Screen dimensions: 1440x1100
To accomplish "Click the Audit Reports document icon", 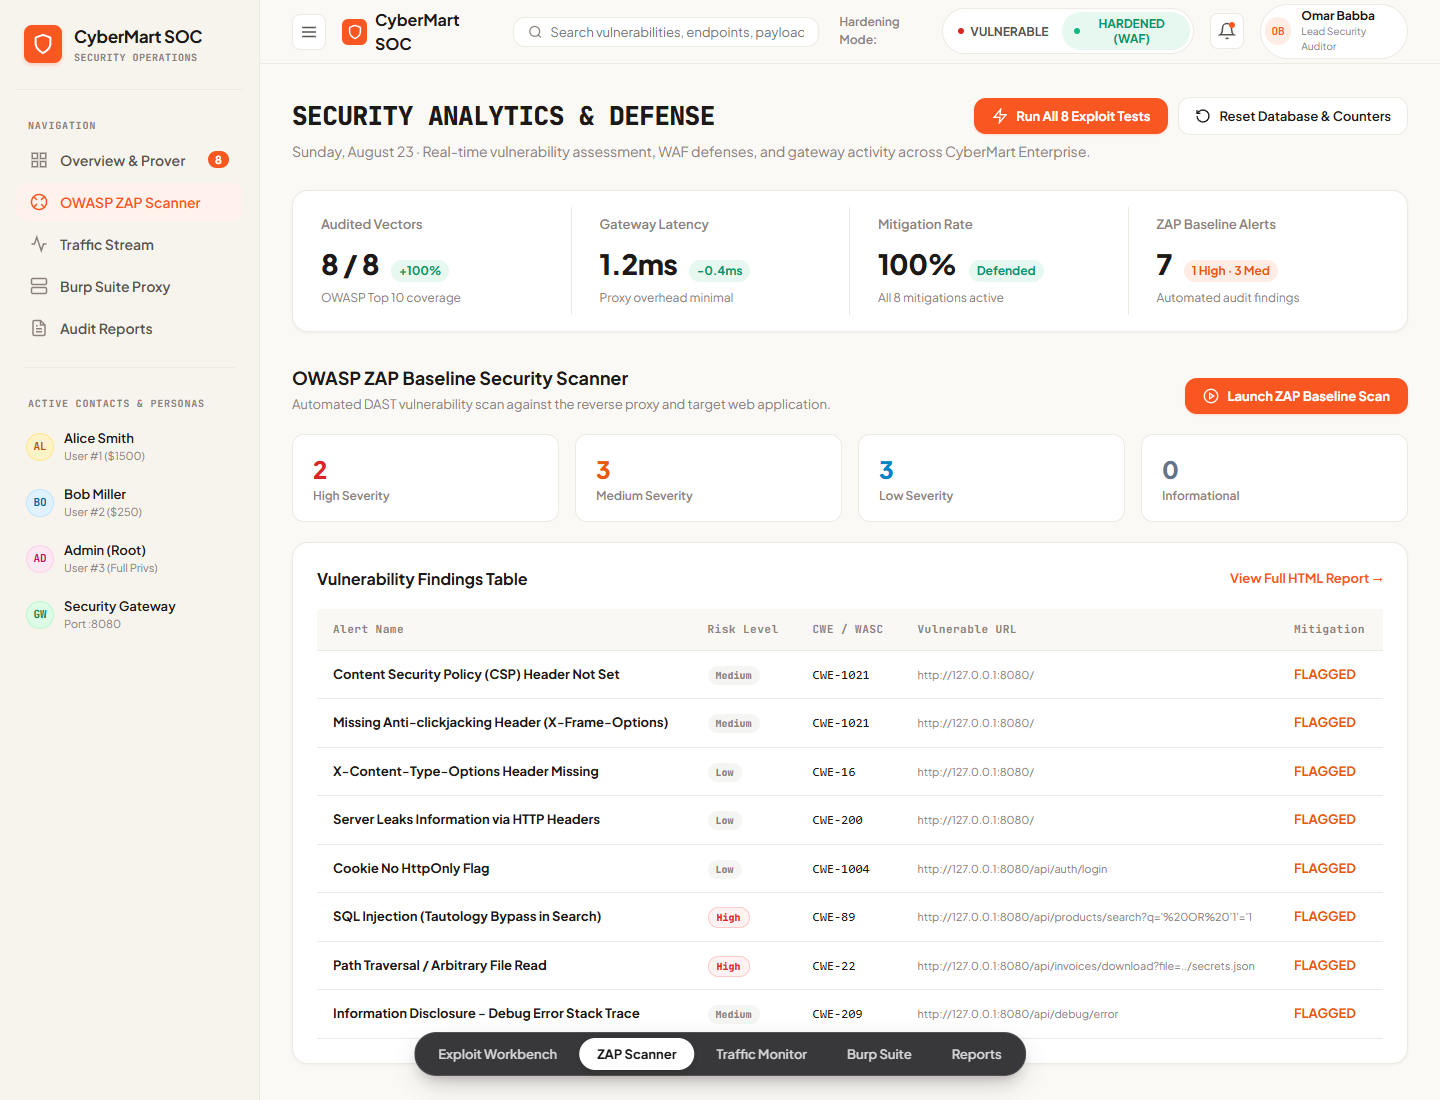I will click(39, 328).
